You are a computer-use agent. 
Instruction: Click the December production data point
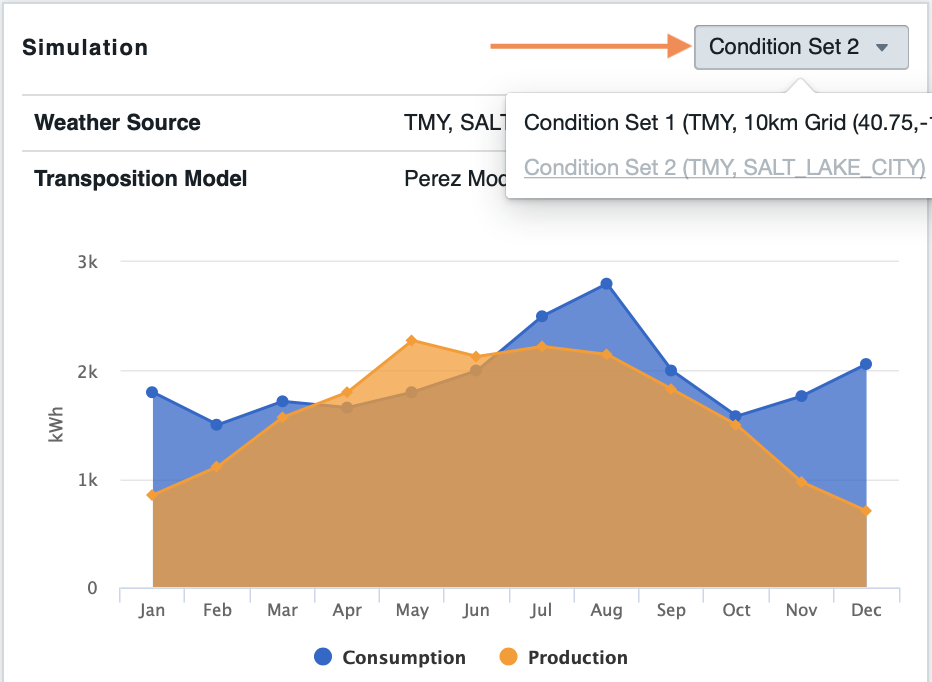tap(866, 511)
